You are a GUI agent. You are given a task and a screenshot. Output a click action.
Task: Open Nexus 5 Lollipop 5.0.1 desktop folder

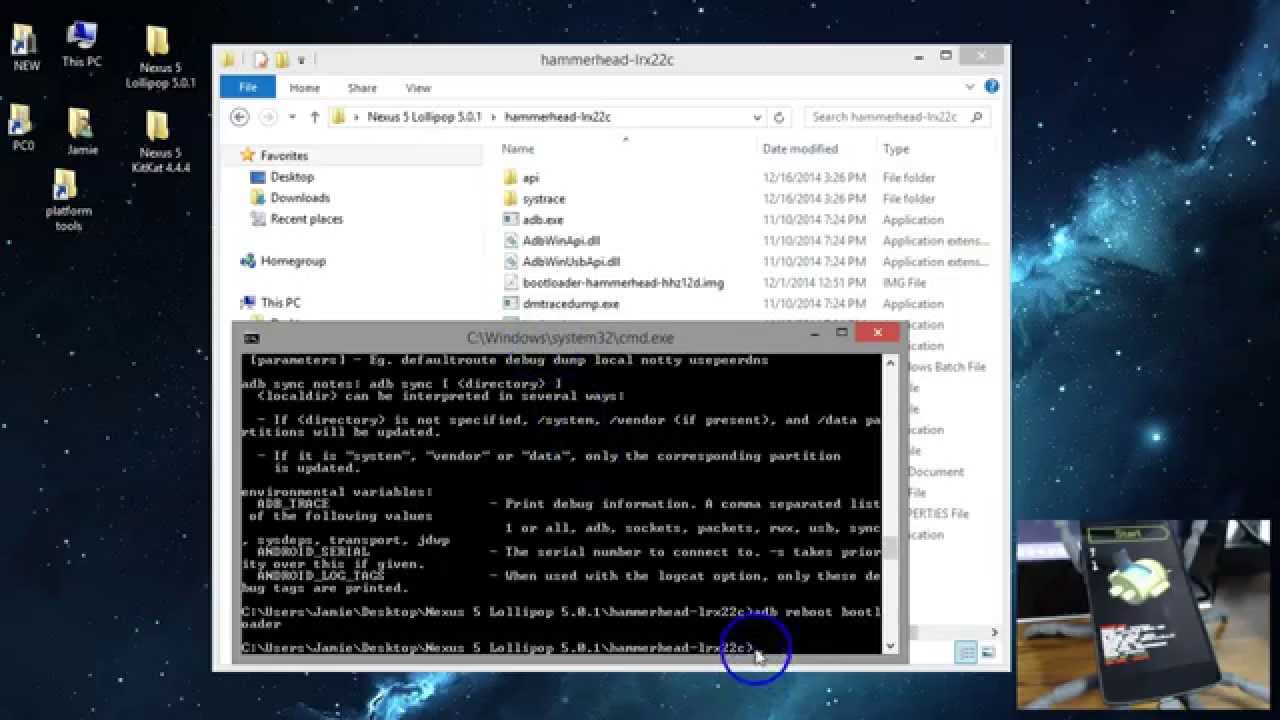(160, 56)
